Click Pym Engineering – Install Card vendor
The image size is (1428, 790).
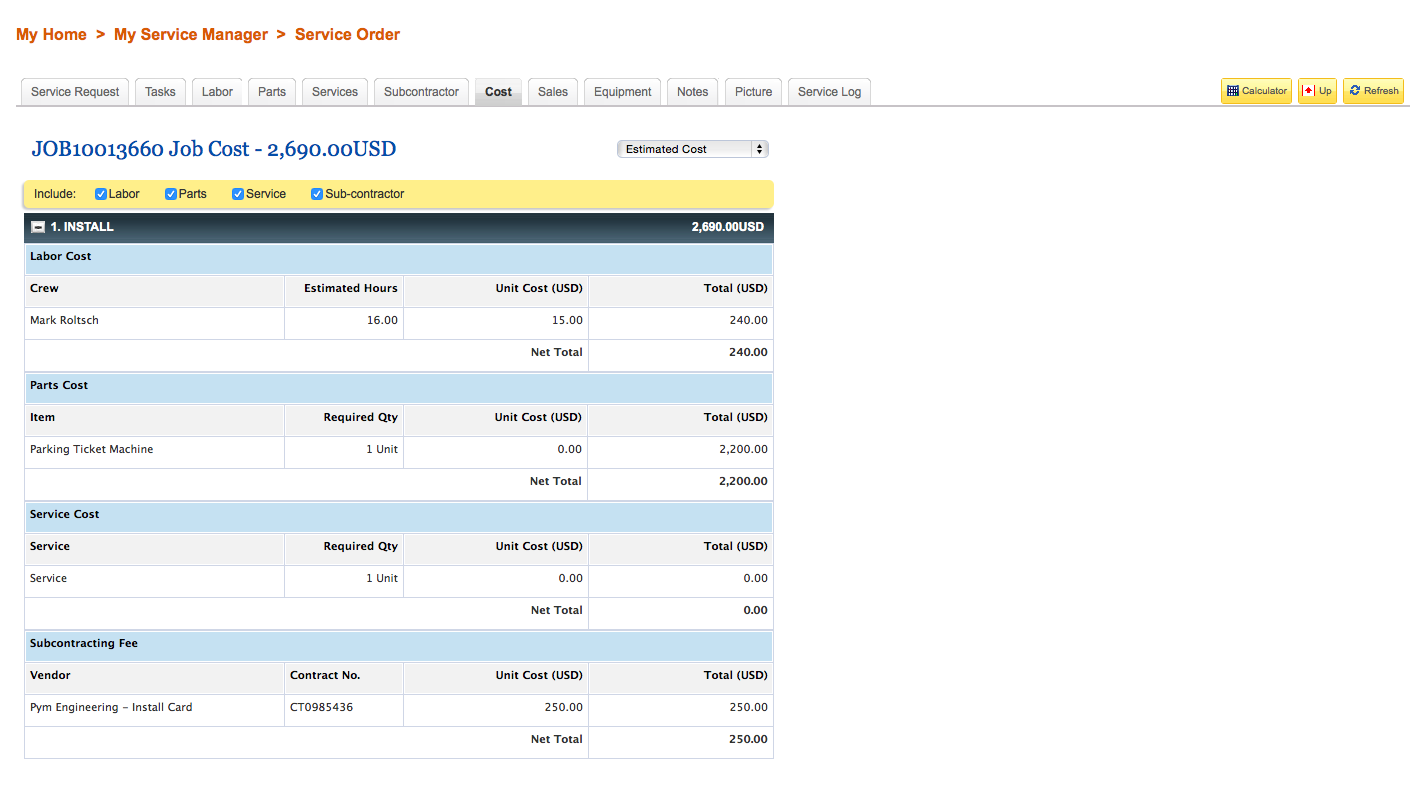coord(111,707)
